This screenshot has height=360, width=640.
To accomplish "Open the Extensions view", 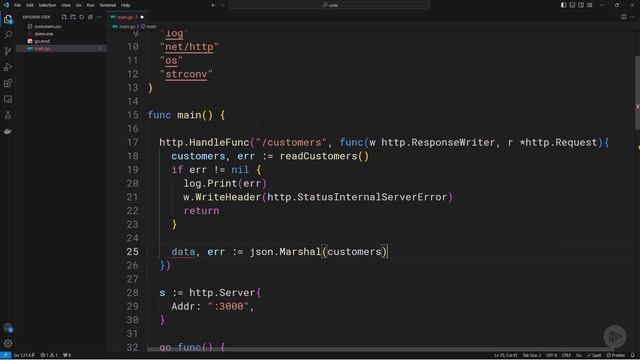I will coord(8,83).
